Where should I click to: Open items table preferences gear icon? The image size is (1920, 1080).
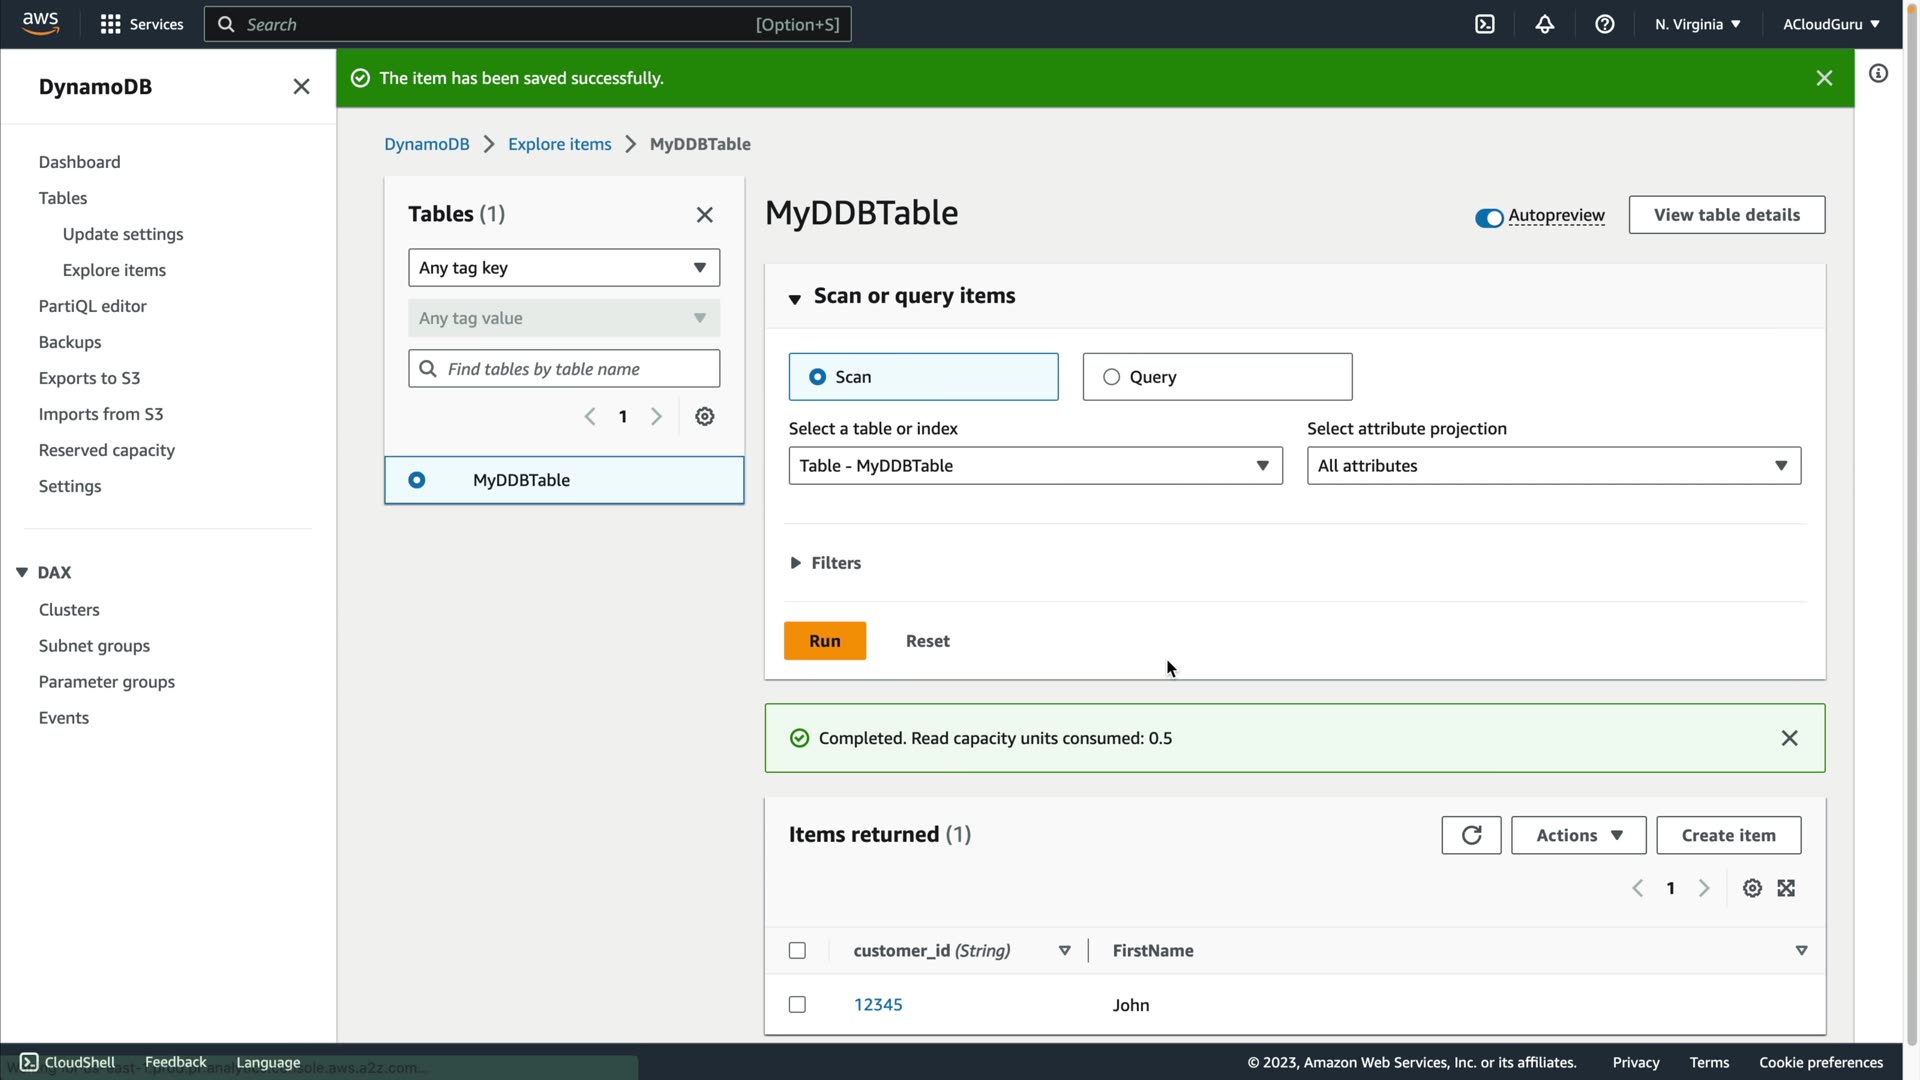[x=1752, y=888]
